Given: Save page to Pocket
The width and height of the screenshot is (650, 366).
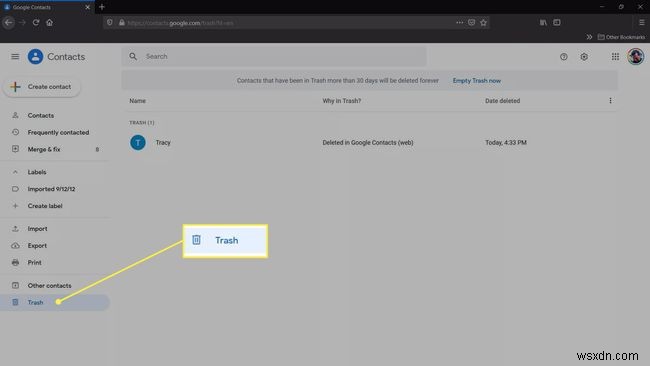Looking at the screenshot, I should pos(471,22).
